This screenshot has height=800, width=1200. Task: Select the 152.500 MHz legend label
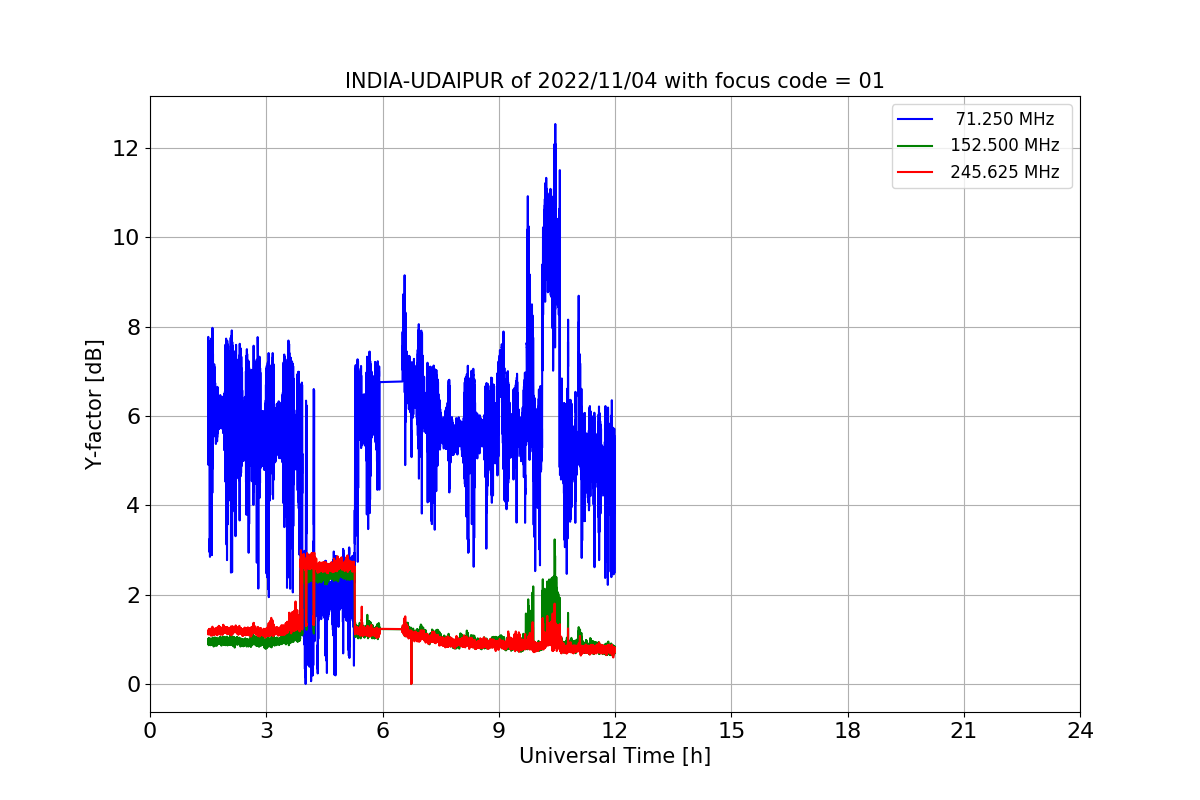(1005, 145)
